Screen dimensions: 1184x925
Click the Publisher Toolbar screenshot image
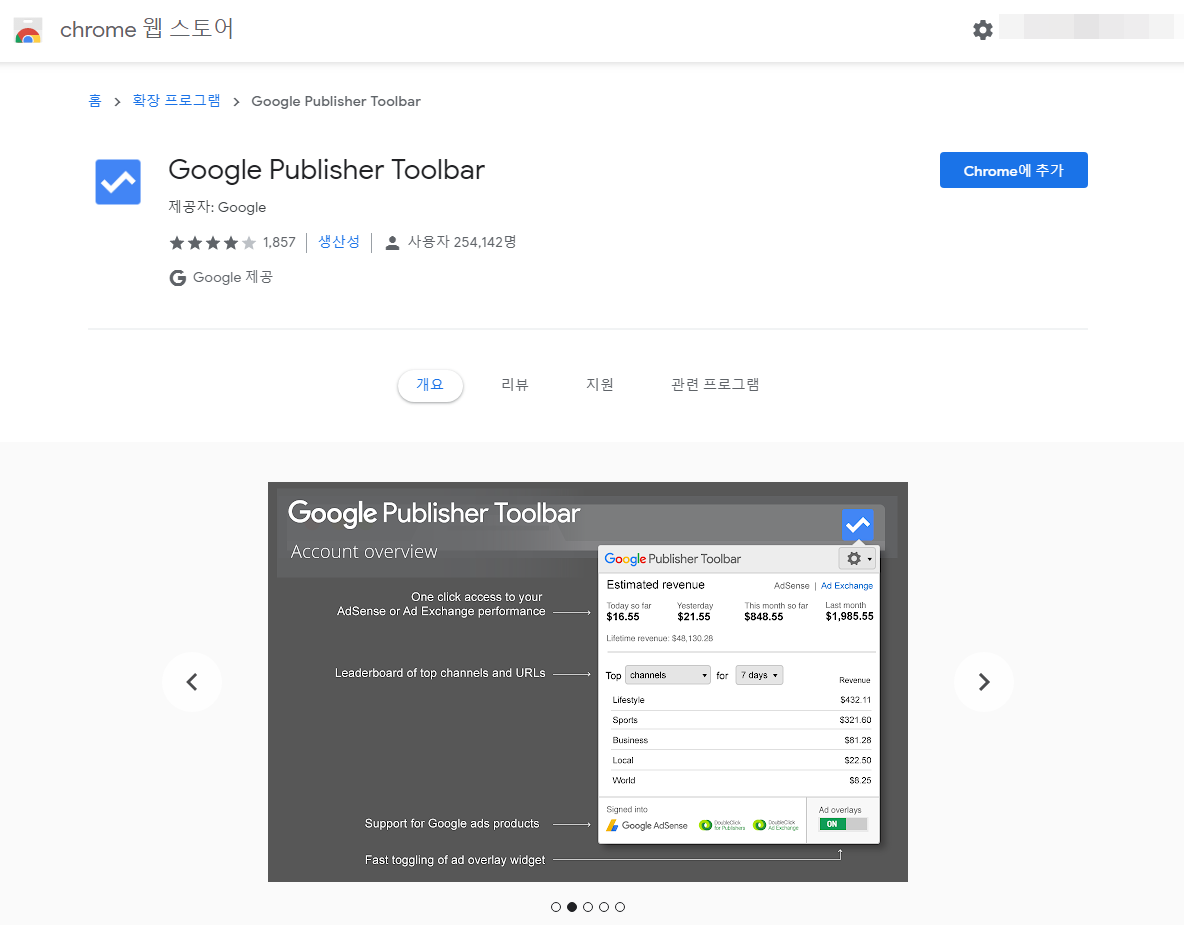pos(587,682)
